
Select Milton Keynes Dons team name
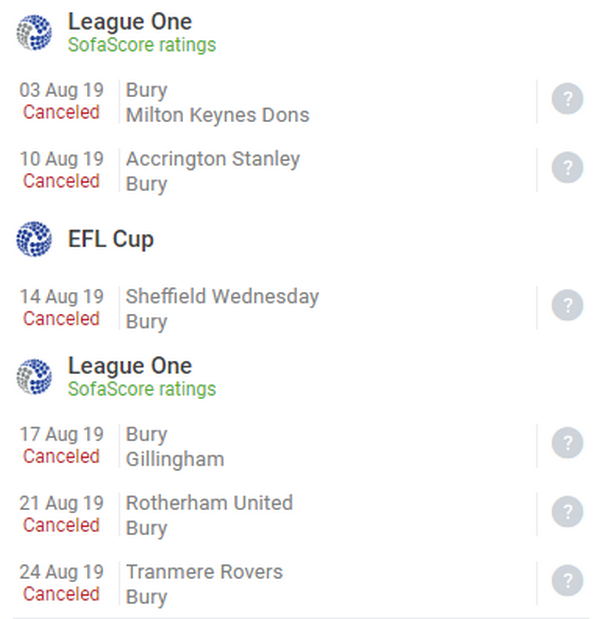(x=217, y=115)
